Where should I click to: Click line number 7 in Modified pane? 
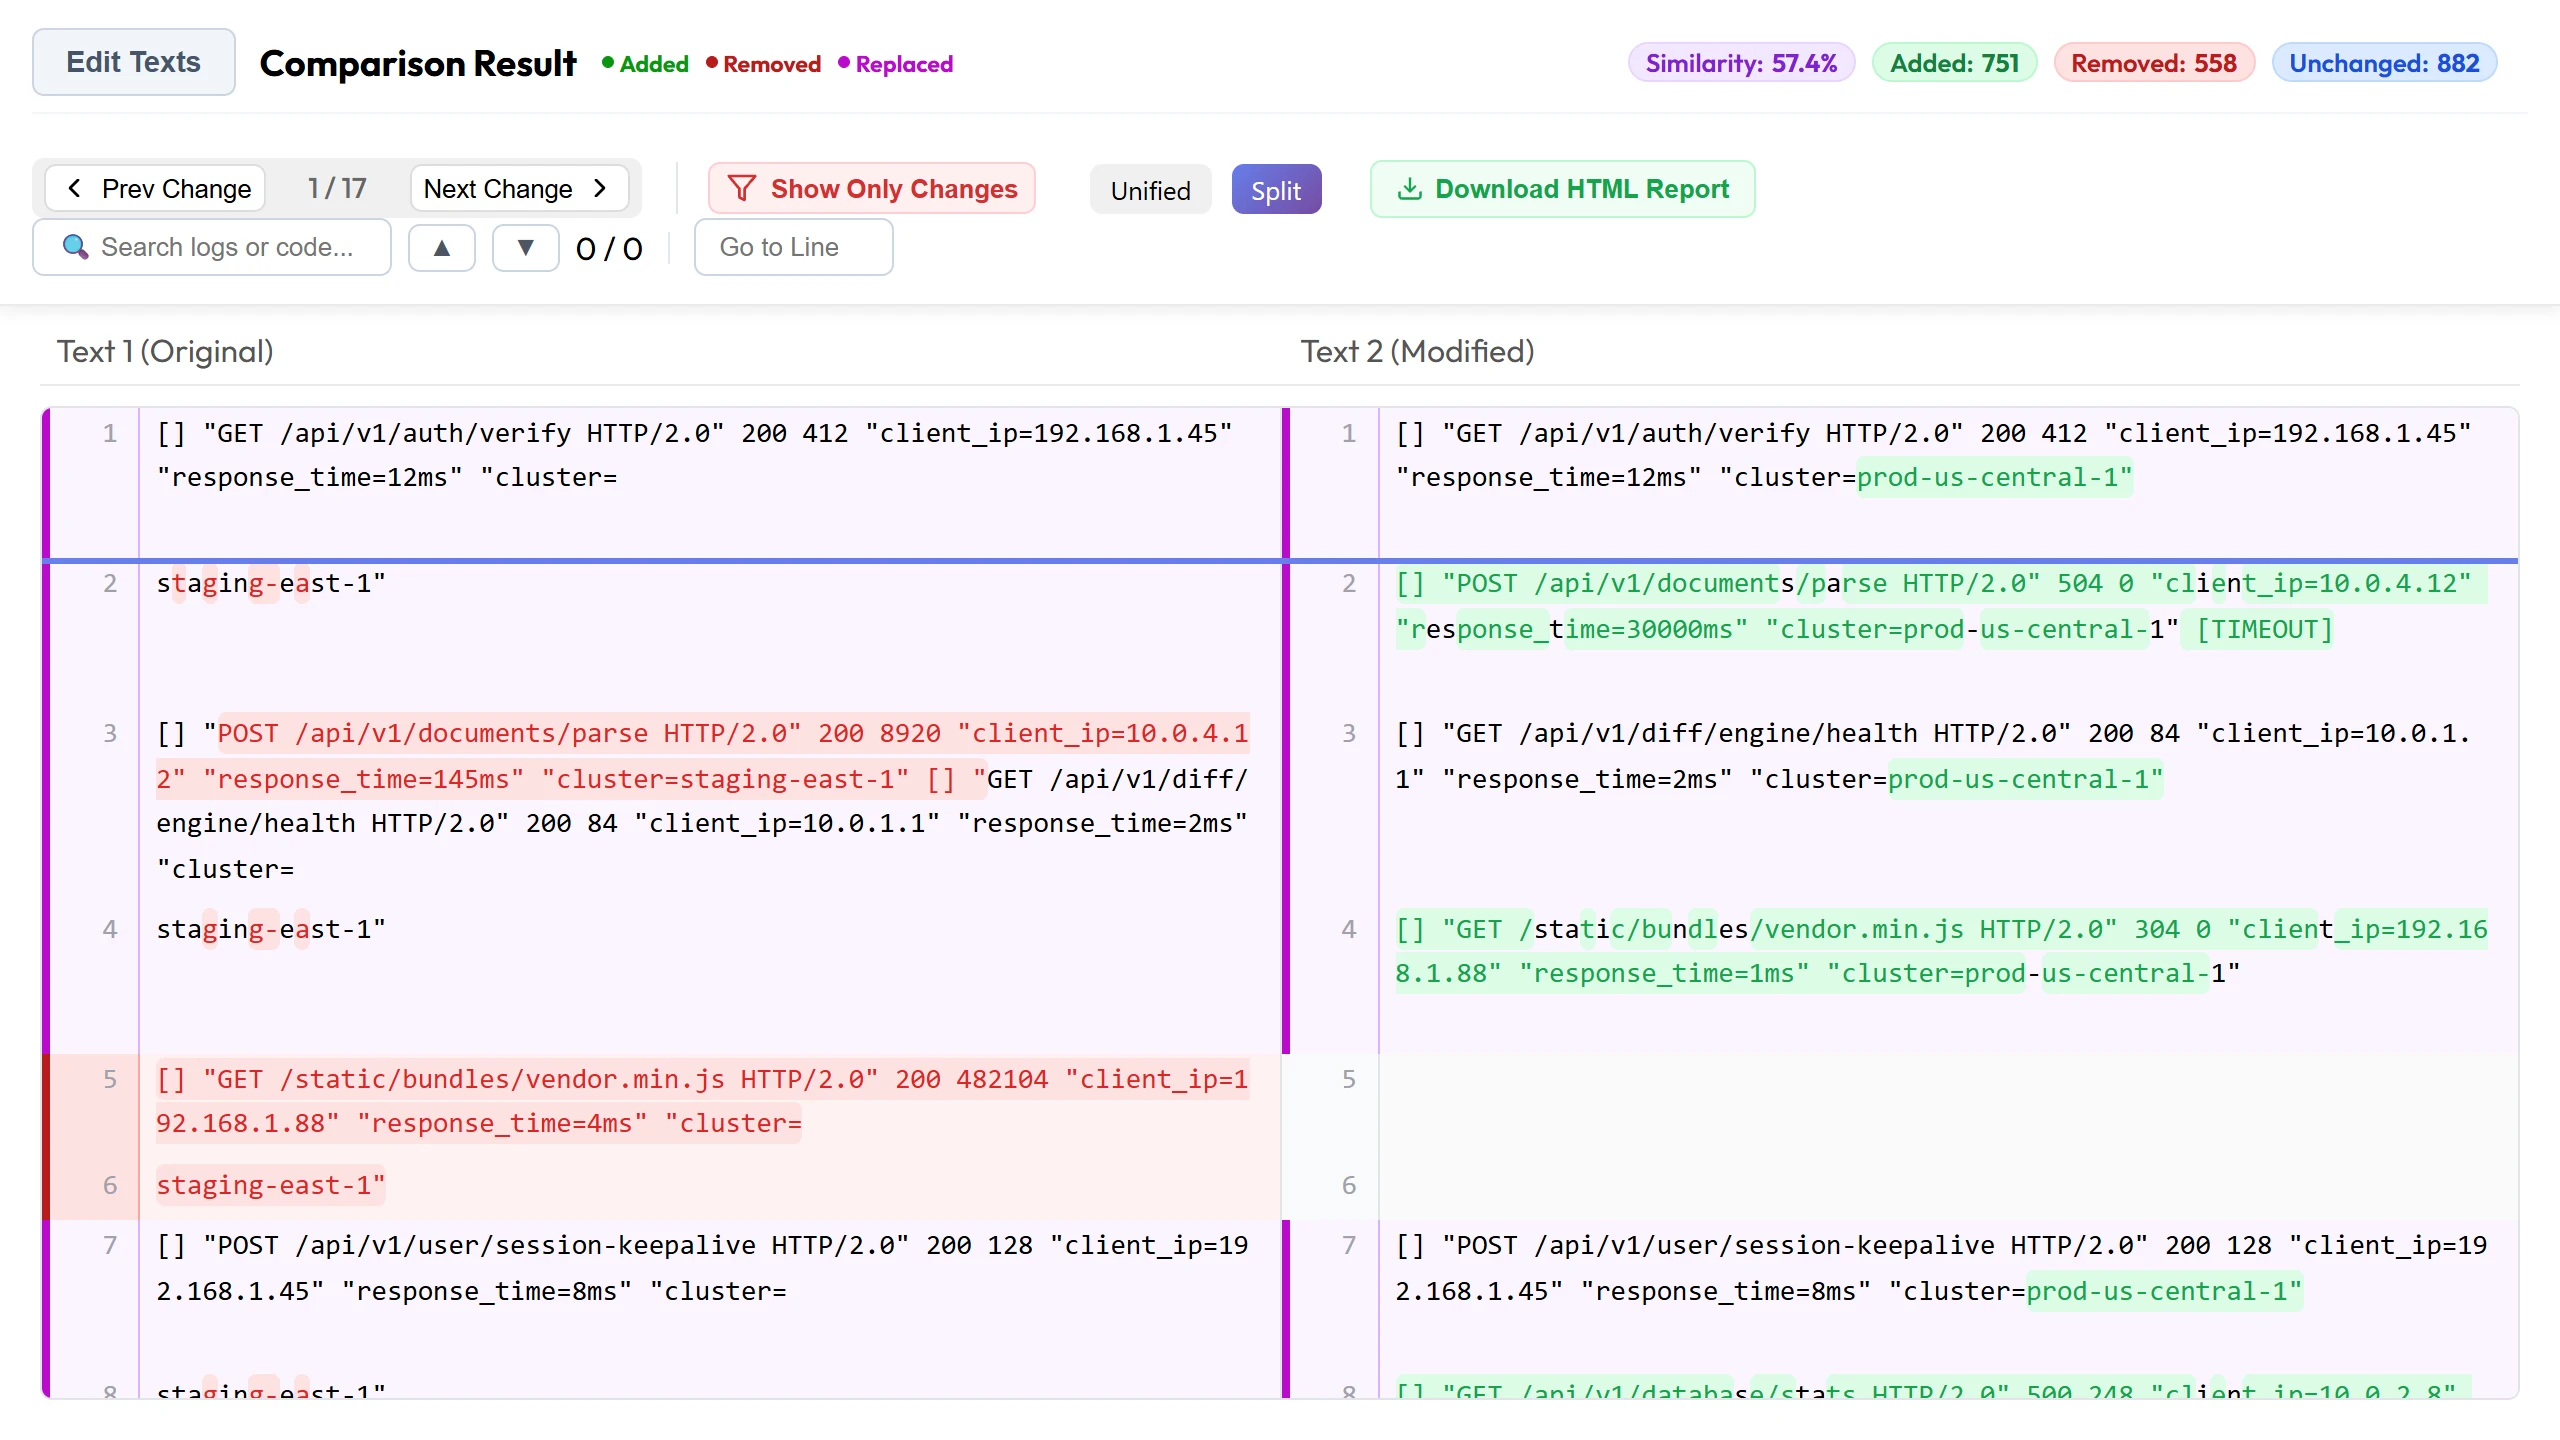tap(1349, 1245)
